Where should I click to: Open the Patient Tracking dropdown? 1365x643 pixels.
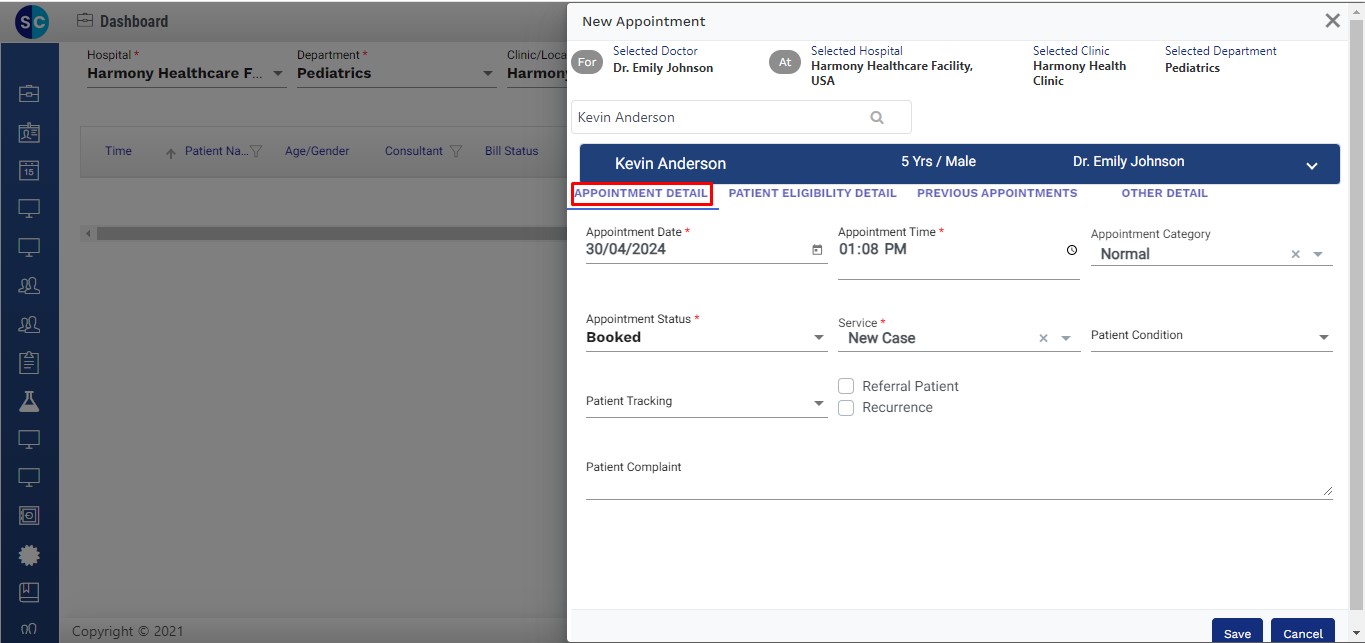819,404
